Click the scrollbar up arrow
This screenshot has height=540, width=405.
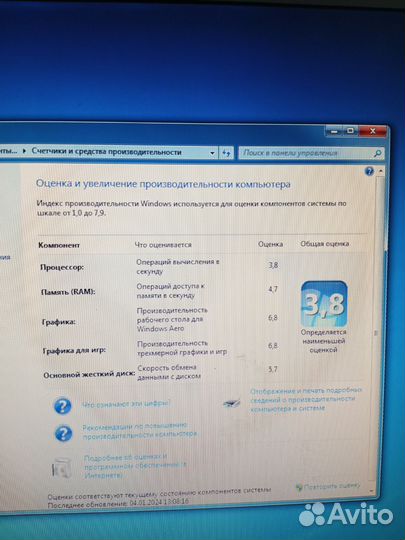380,171
